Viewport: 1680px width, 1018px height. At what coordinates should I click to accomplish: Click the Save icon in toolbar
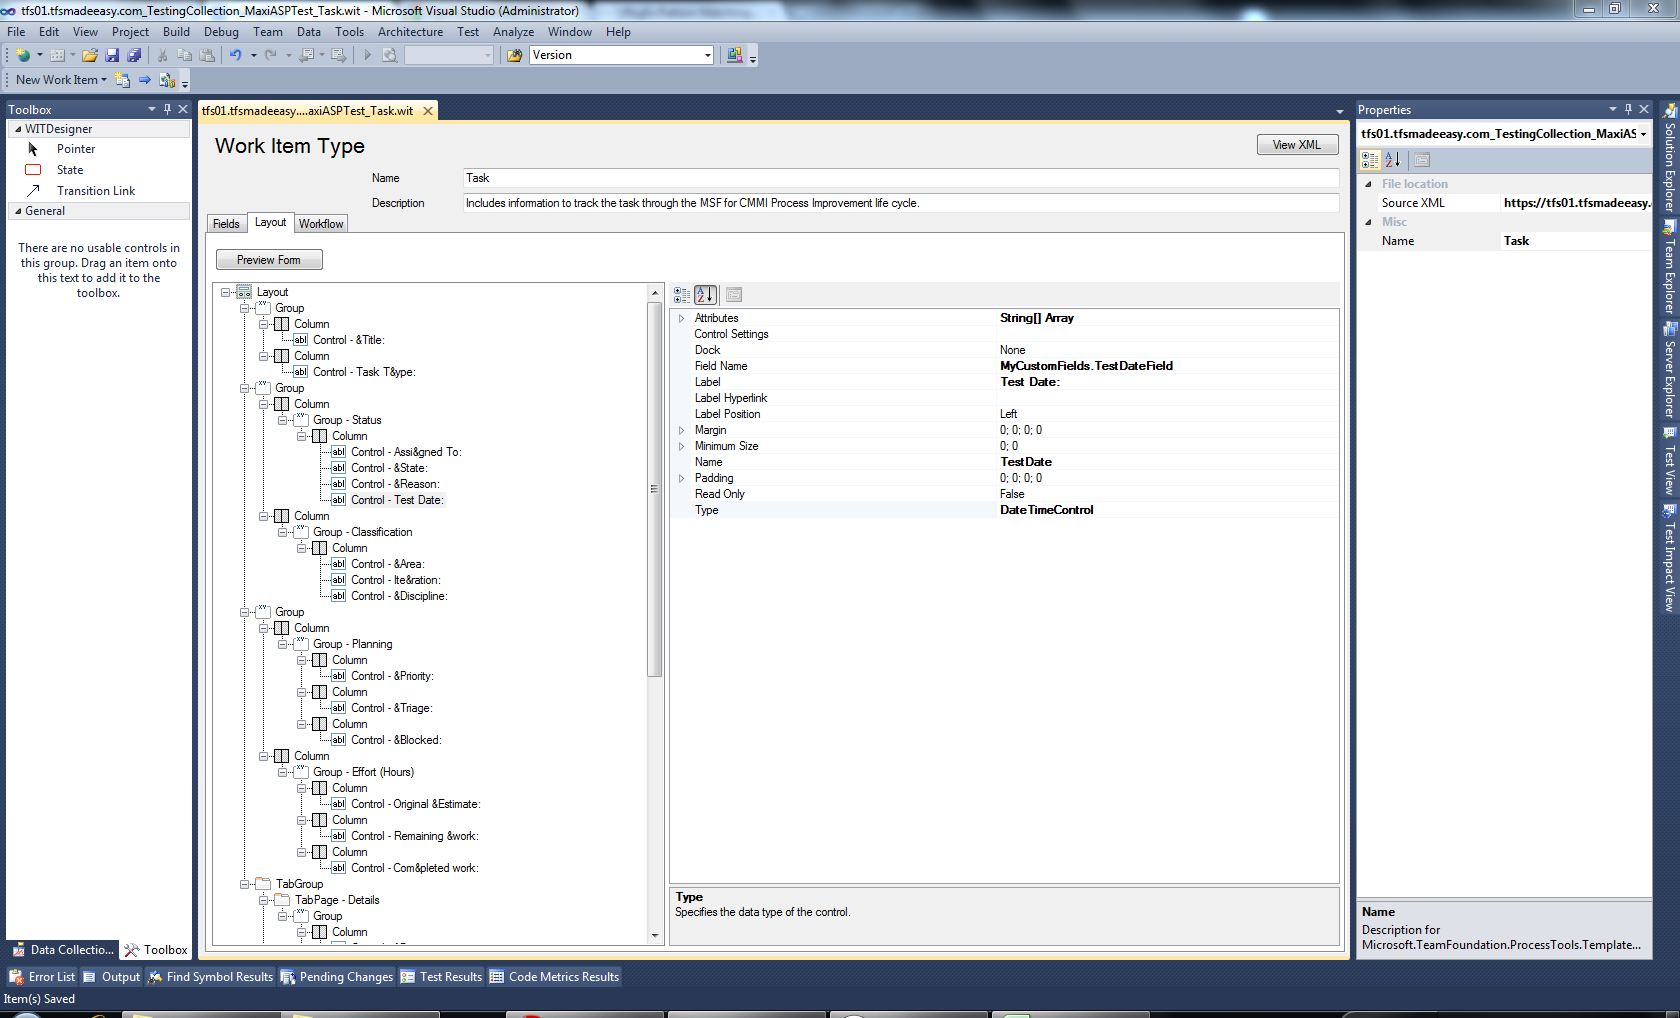[x=112, y=55]
